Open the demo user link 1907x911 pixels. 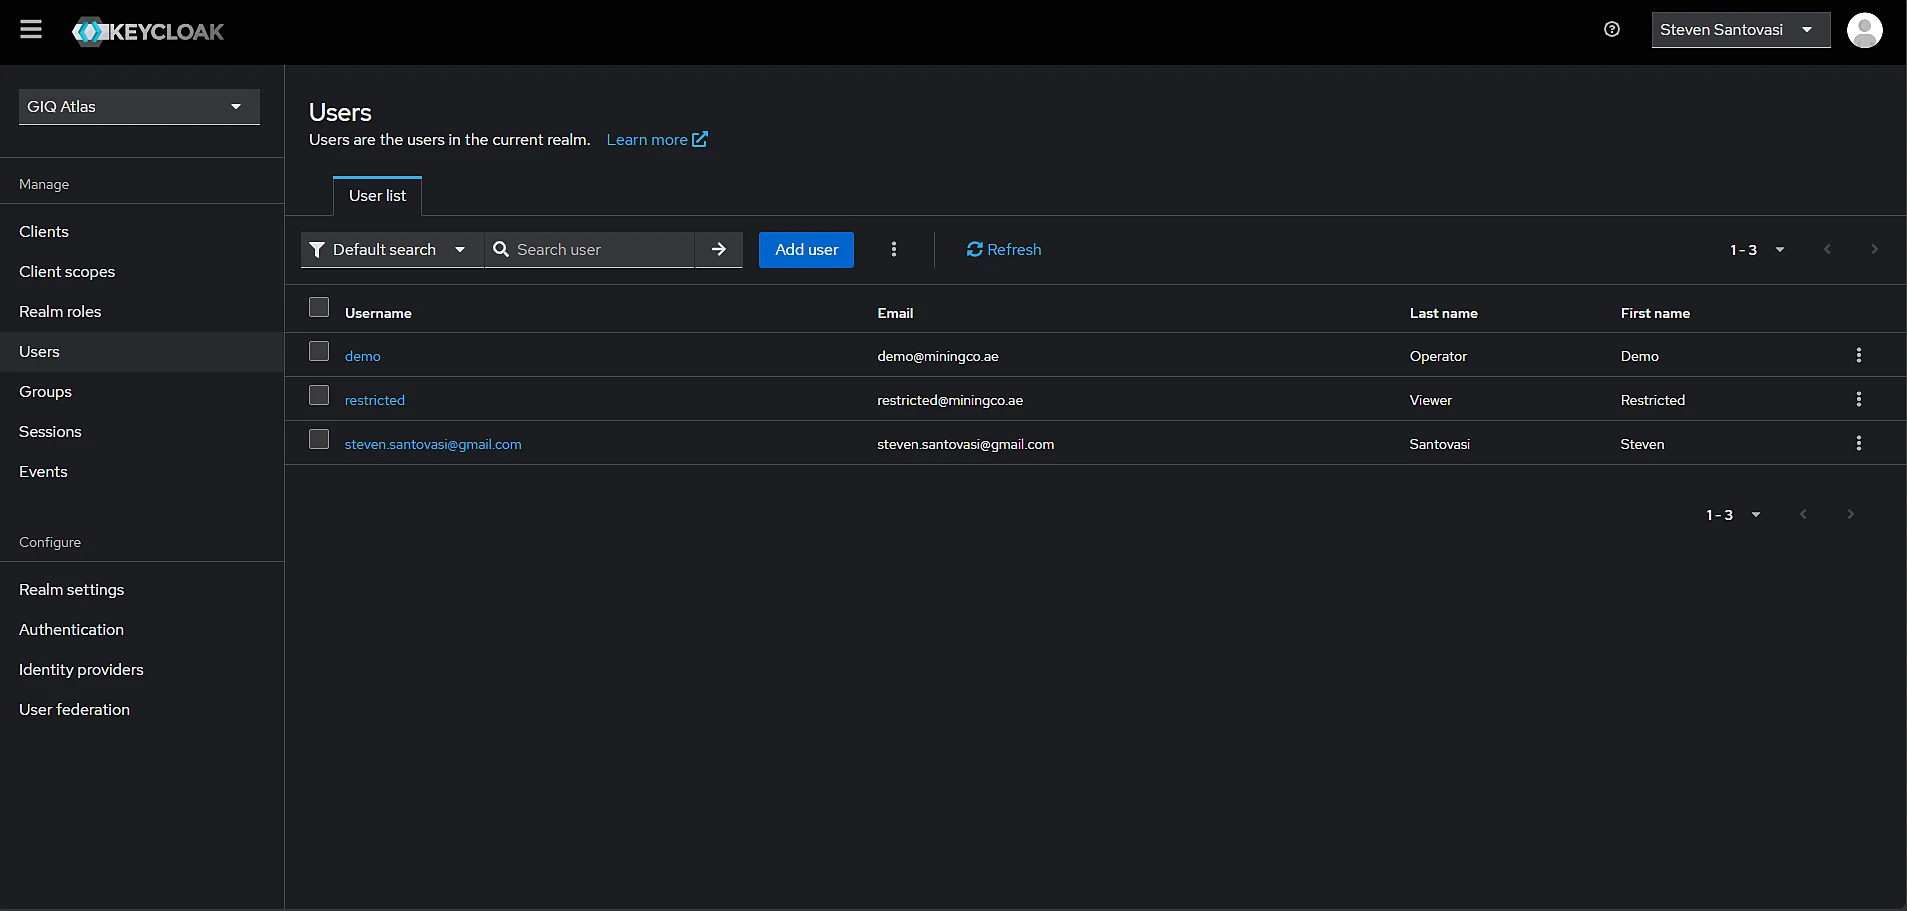(362, 356)
